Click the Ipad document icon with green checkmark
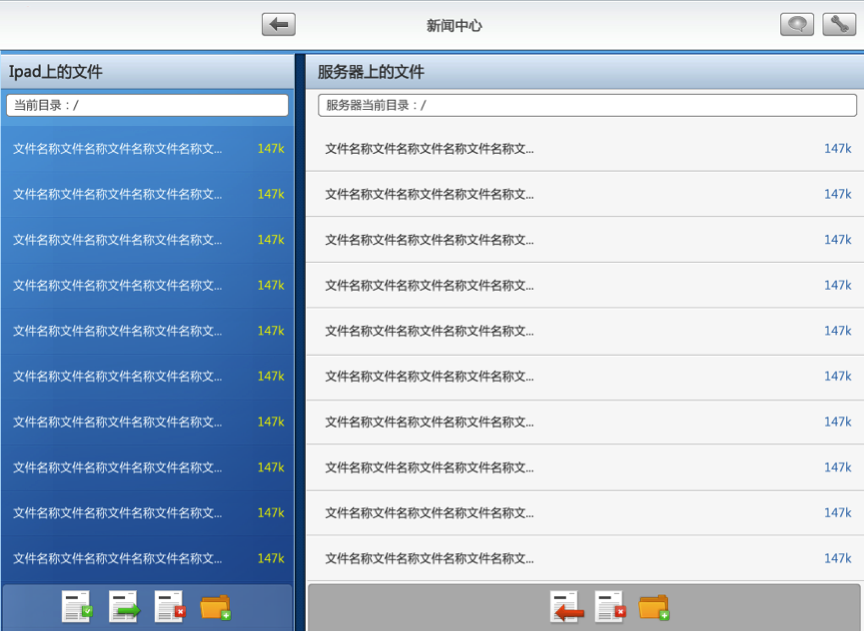865x632 pixels. [77, 607]
